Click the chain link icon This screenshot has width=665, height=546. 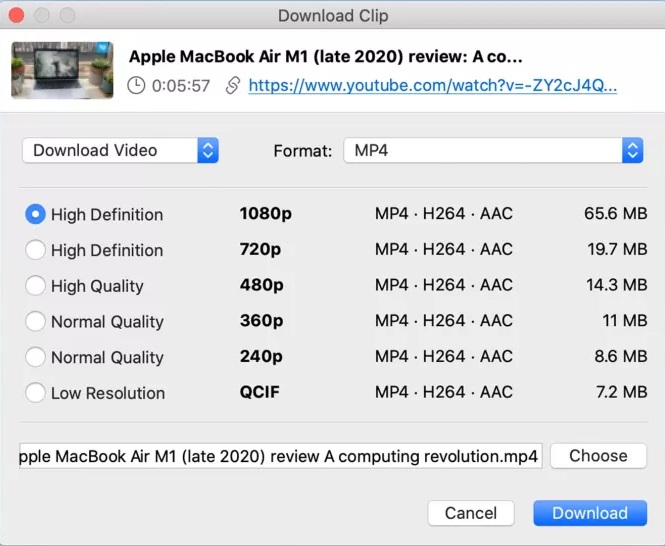click(x=233, y=86)
